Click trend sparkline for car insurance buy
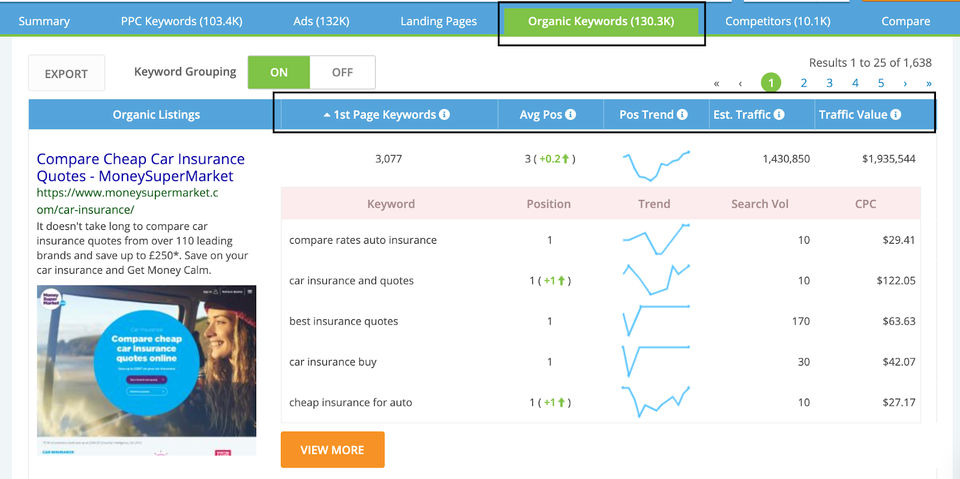Viewport: 960px width, 479px height. tap(656, 360)
